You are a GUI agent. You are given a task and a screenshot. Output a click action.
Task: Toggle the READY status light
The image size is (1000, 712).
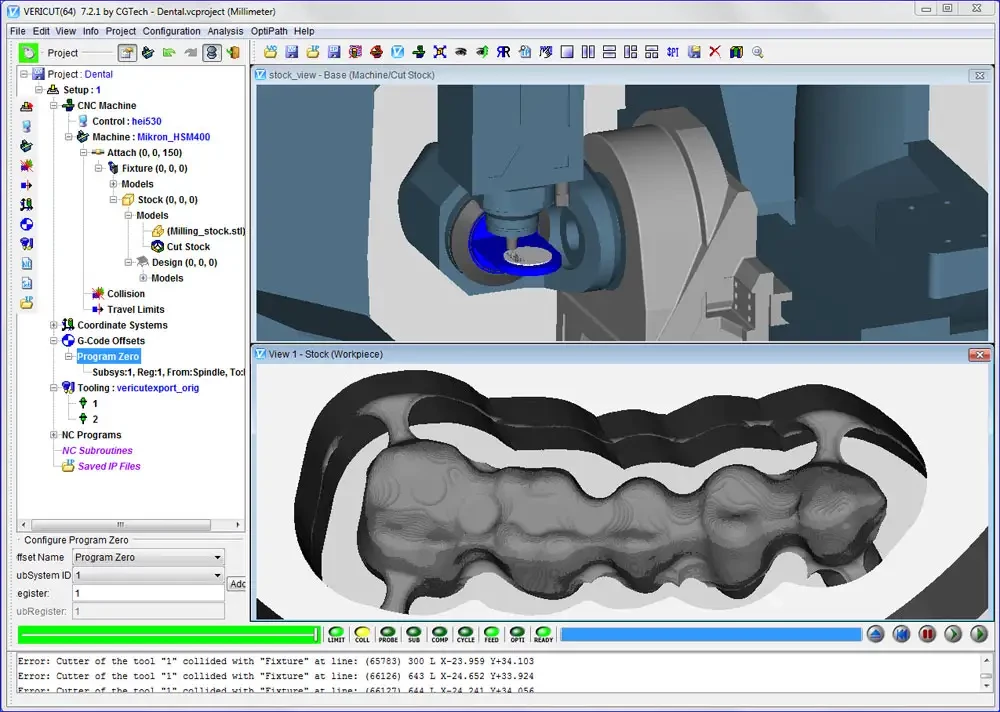coord(543,634)
